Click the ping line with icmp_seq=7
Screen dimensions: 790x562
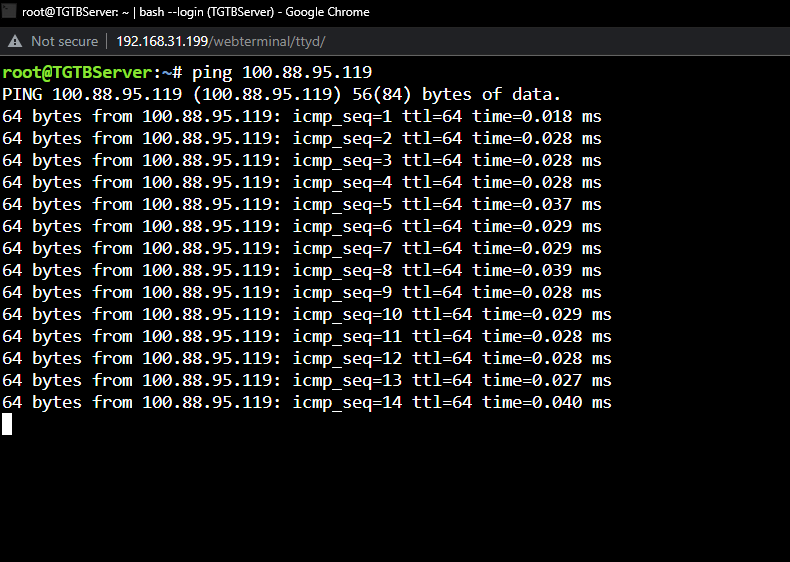pos(302,248)
